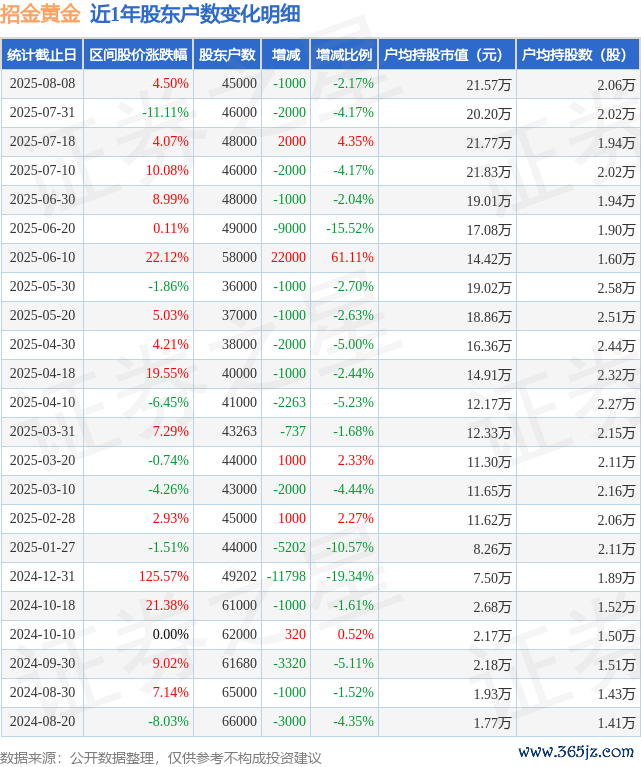This screenshot has height=767, width=641.
Task: Select the date cell 2024-08-20
Action: pyautogui.click(x=43, y=722)
